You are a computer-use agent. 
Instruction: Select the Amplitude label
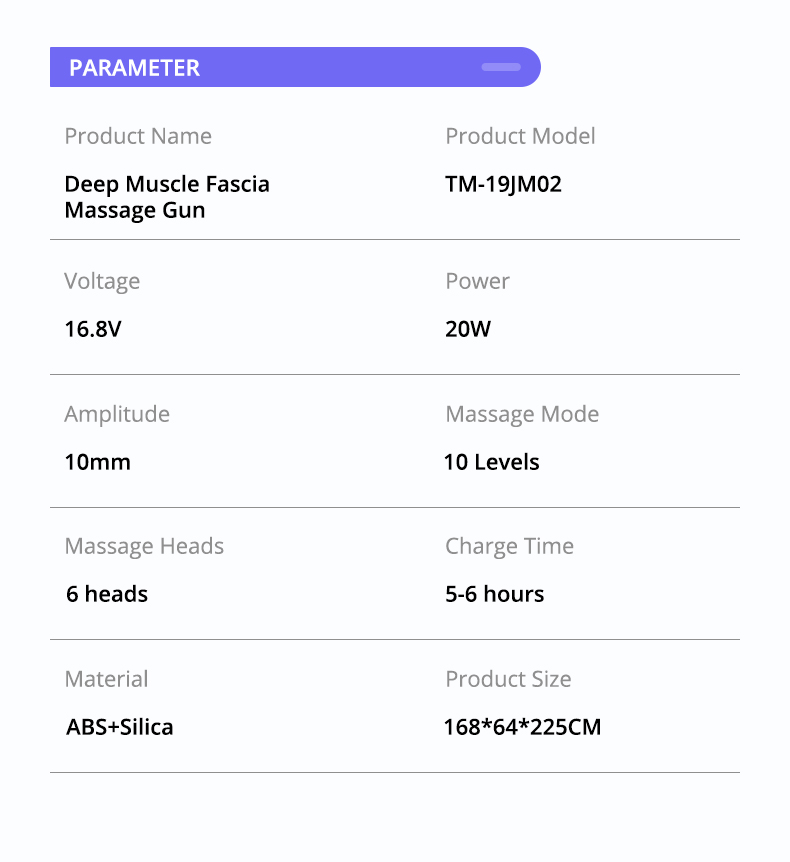tap(117, 415)
